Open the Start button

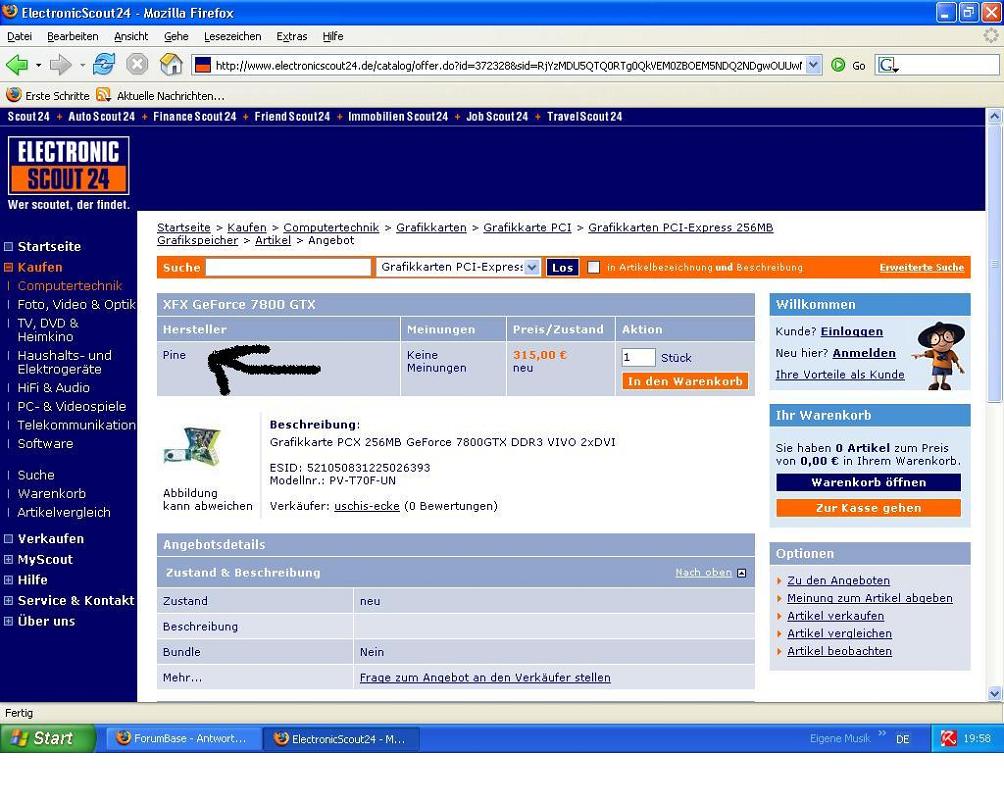pos(47,738)
